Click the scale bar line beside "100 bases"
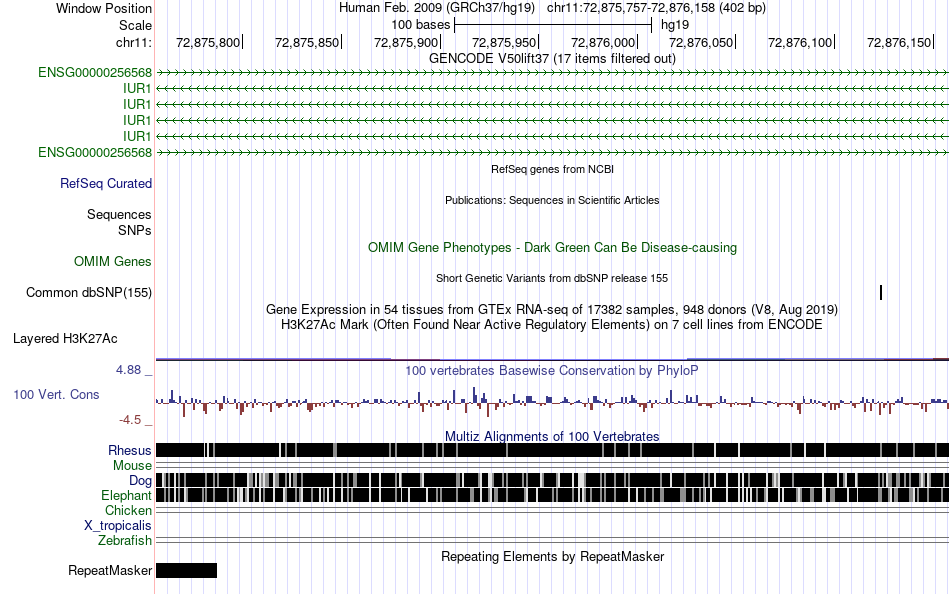The image size is (950, 594). click(553, 25)
